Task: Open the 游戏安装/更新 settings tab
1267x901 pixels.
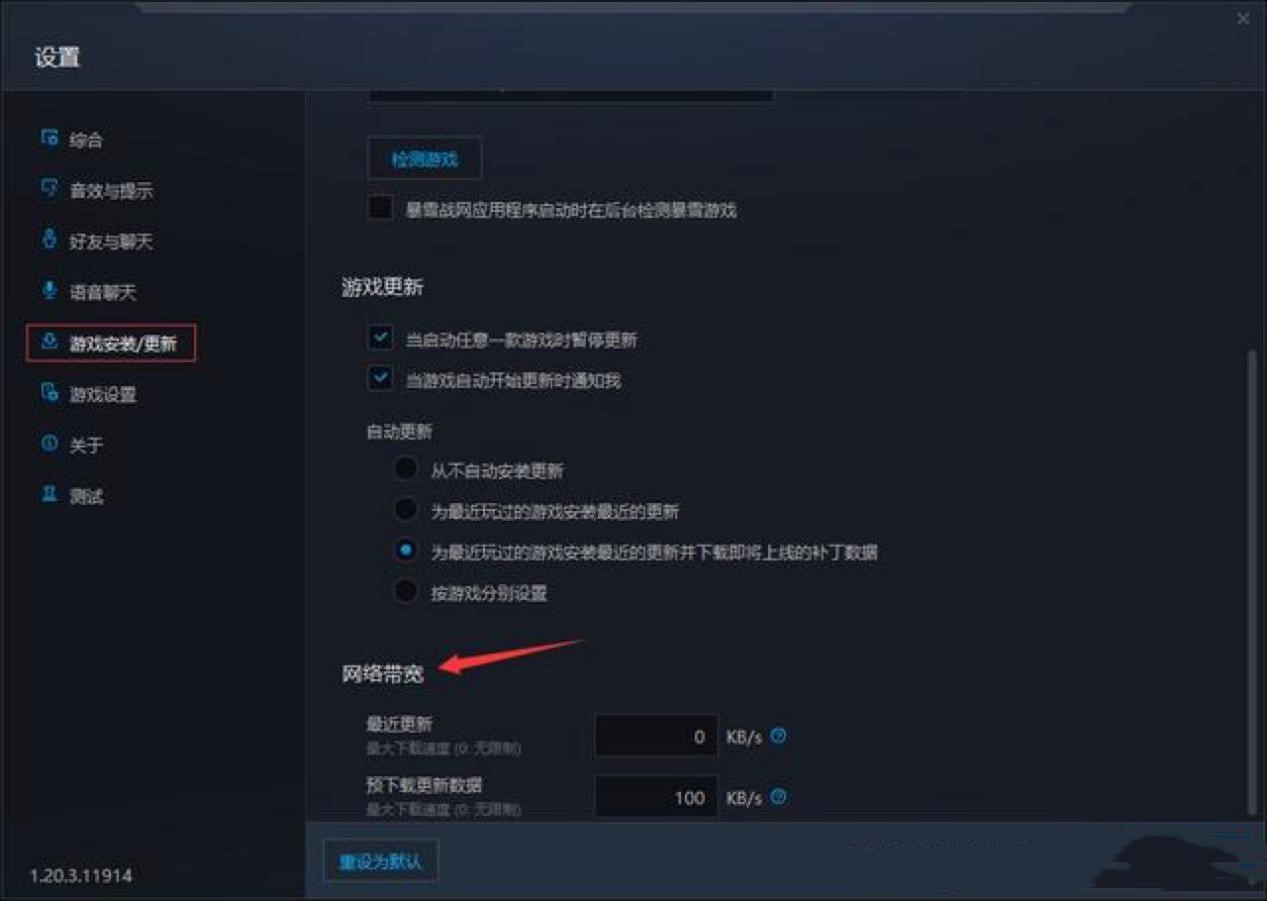Action: 111,343
